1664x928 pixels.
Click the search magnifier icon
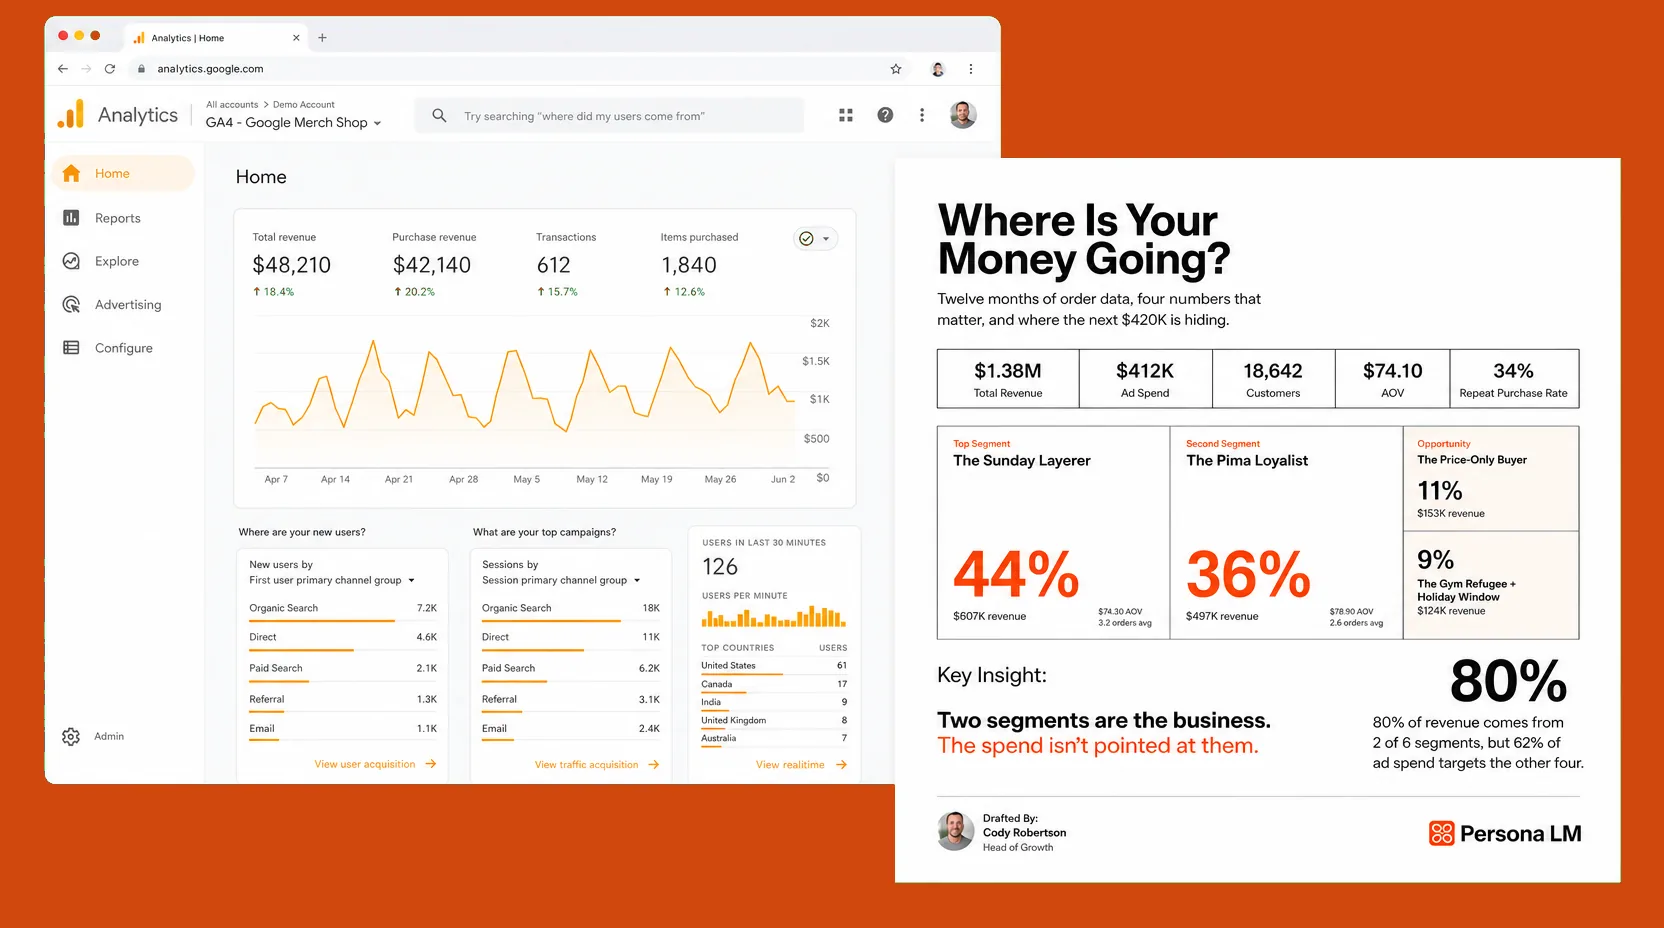pos(439,116)
